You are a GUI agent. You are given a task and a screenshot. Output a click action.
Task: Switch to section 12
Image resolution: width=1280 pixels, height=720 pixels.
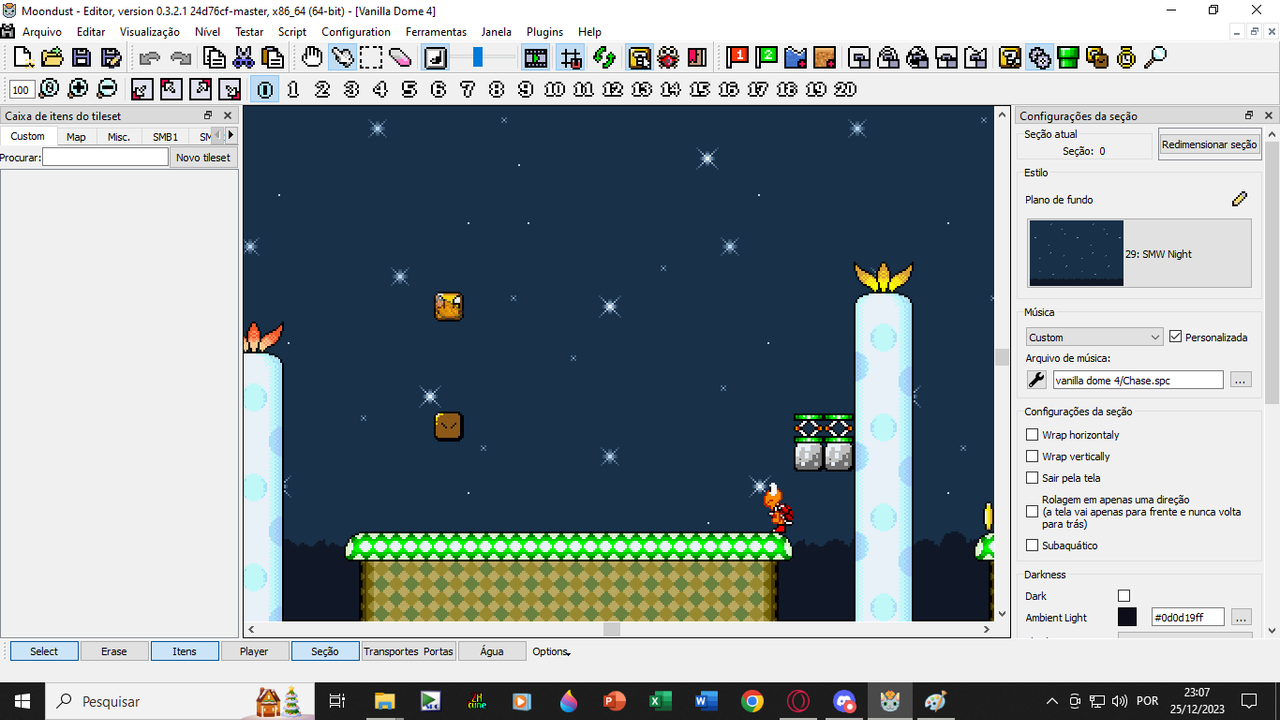pos(613,89)
